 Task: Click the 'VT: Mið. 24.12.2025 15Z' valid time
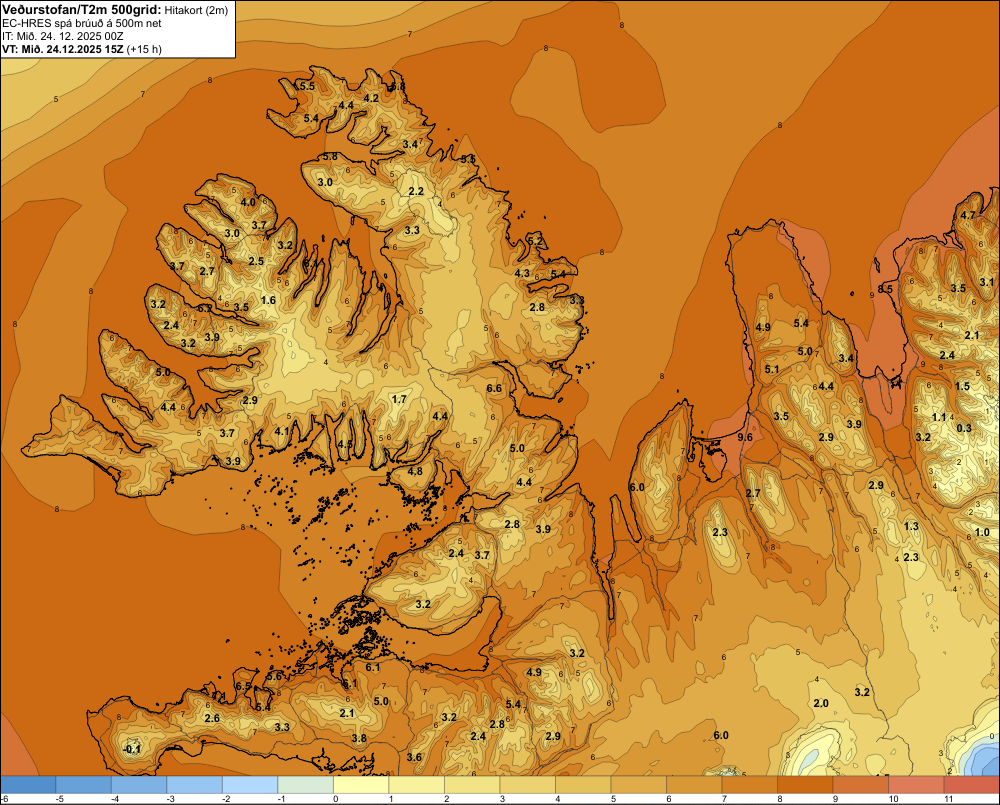(62, 49)
